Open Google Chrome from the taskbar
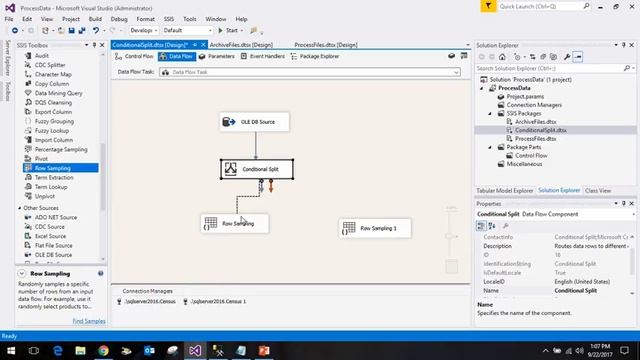The width and height of the screenshot is (640, 360). (103, 351)
